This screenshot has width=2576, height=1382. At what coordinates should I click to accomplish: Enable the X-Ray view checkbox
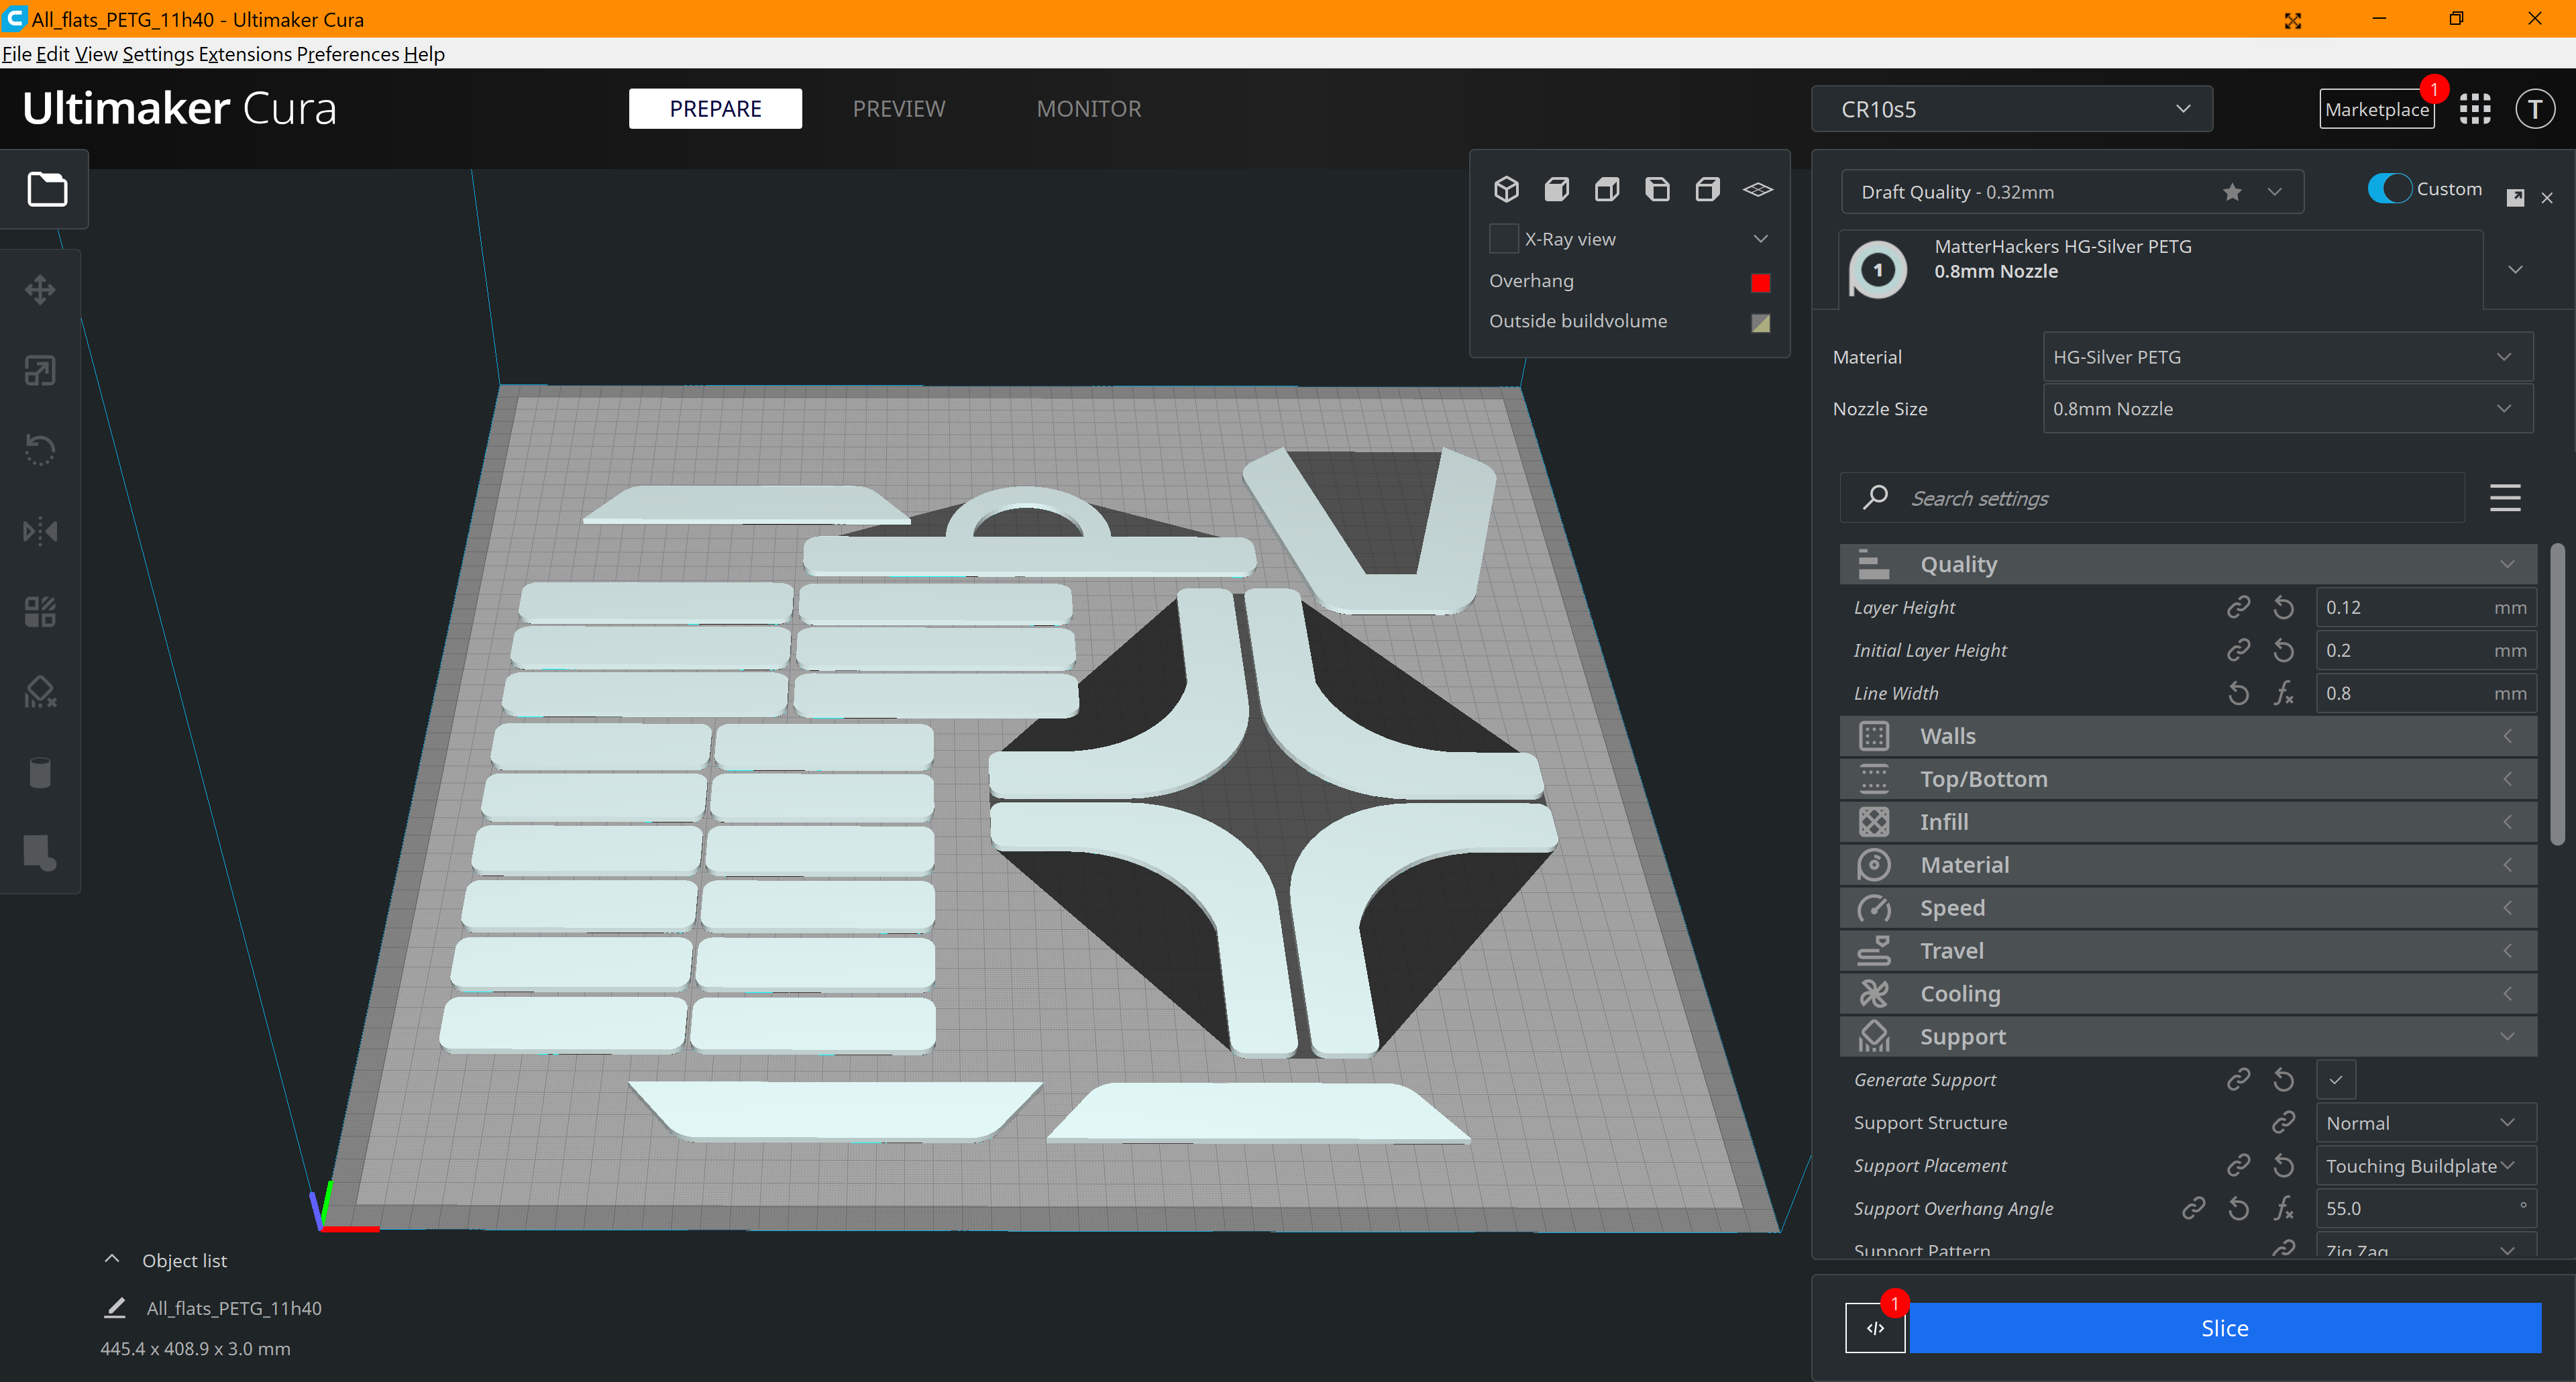(x=1504, y=239)
